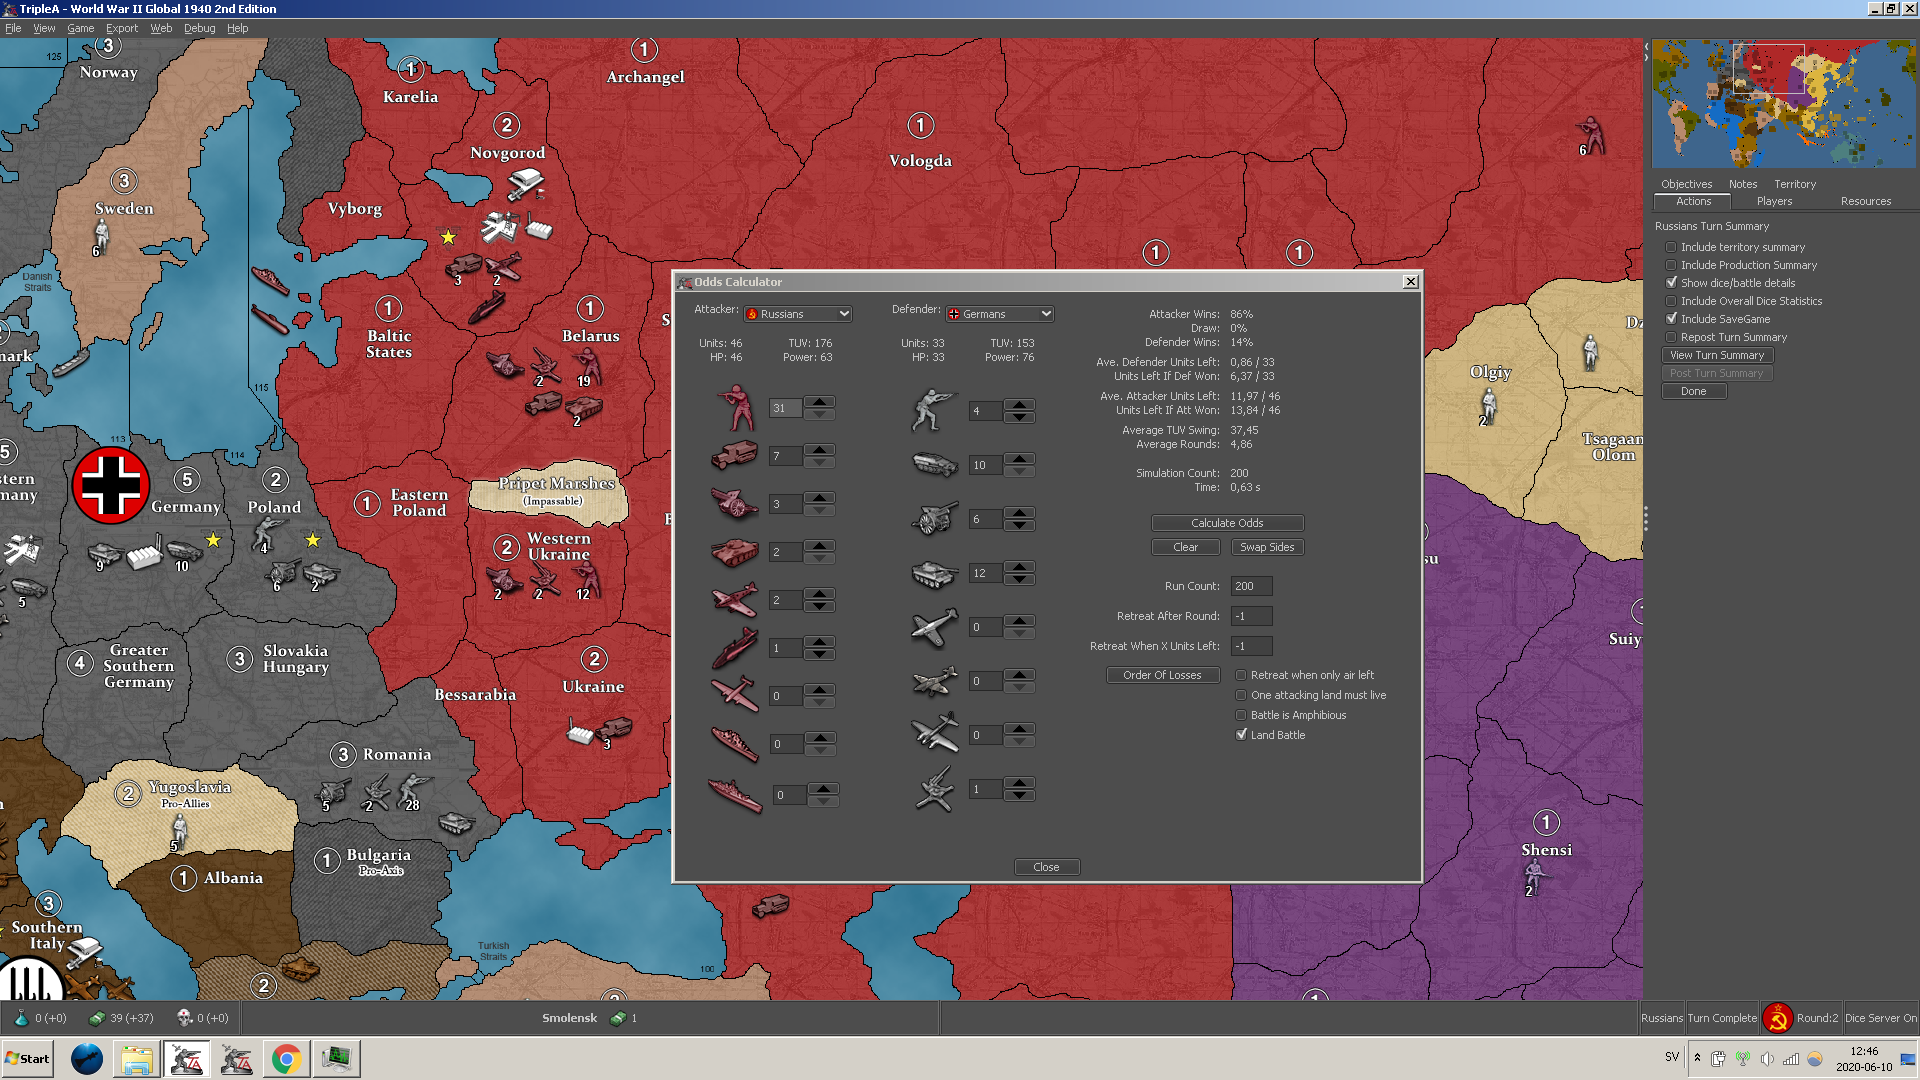Open the Game menu
The image size is (1920, 1080).
pyautogui.click(x=80, y=28)
